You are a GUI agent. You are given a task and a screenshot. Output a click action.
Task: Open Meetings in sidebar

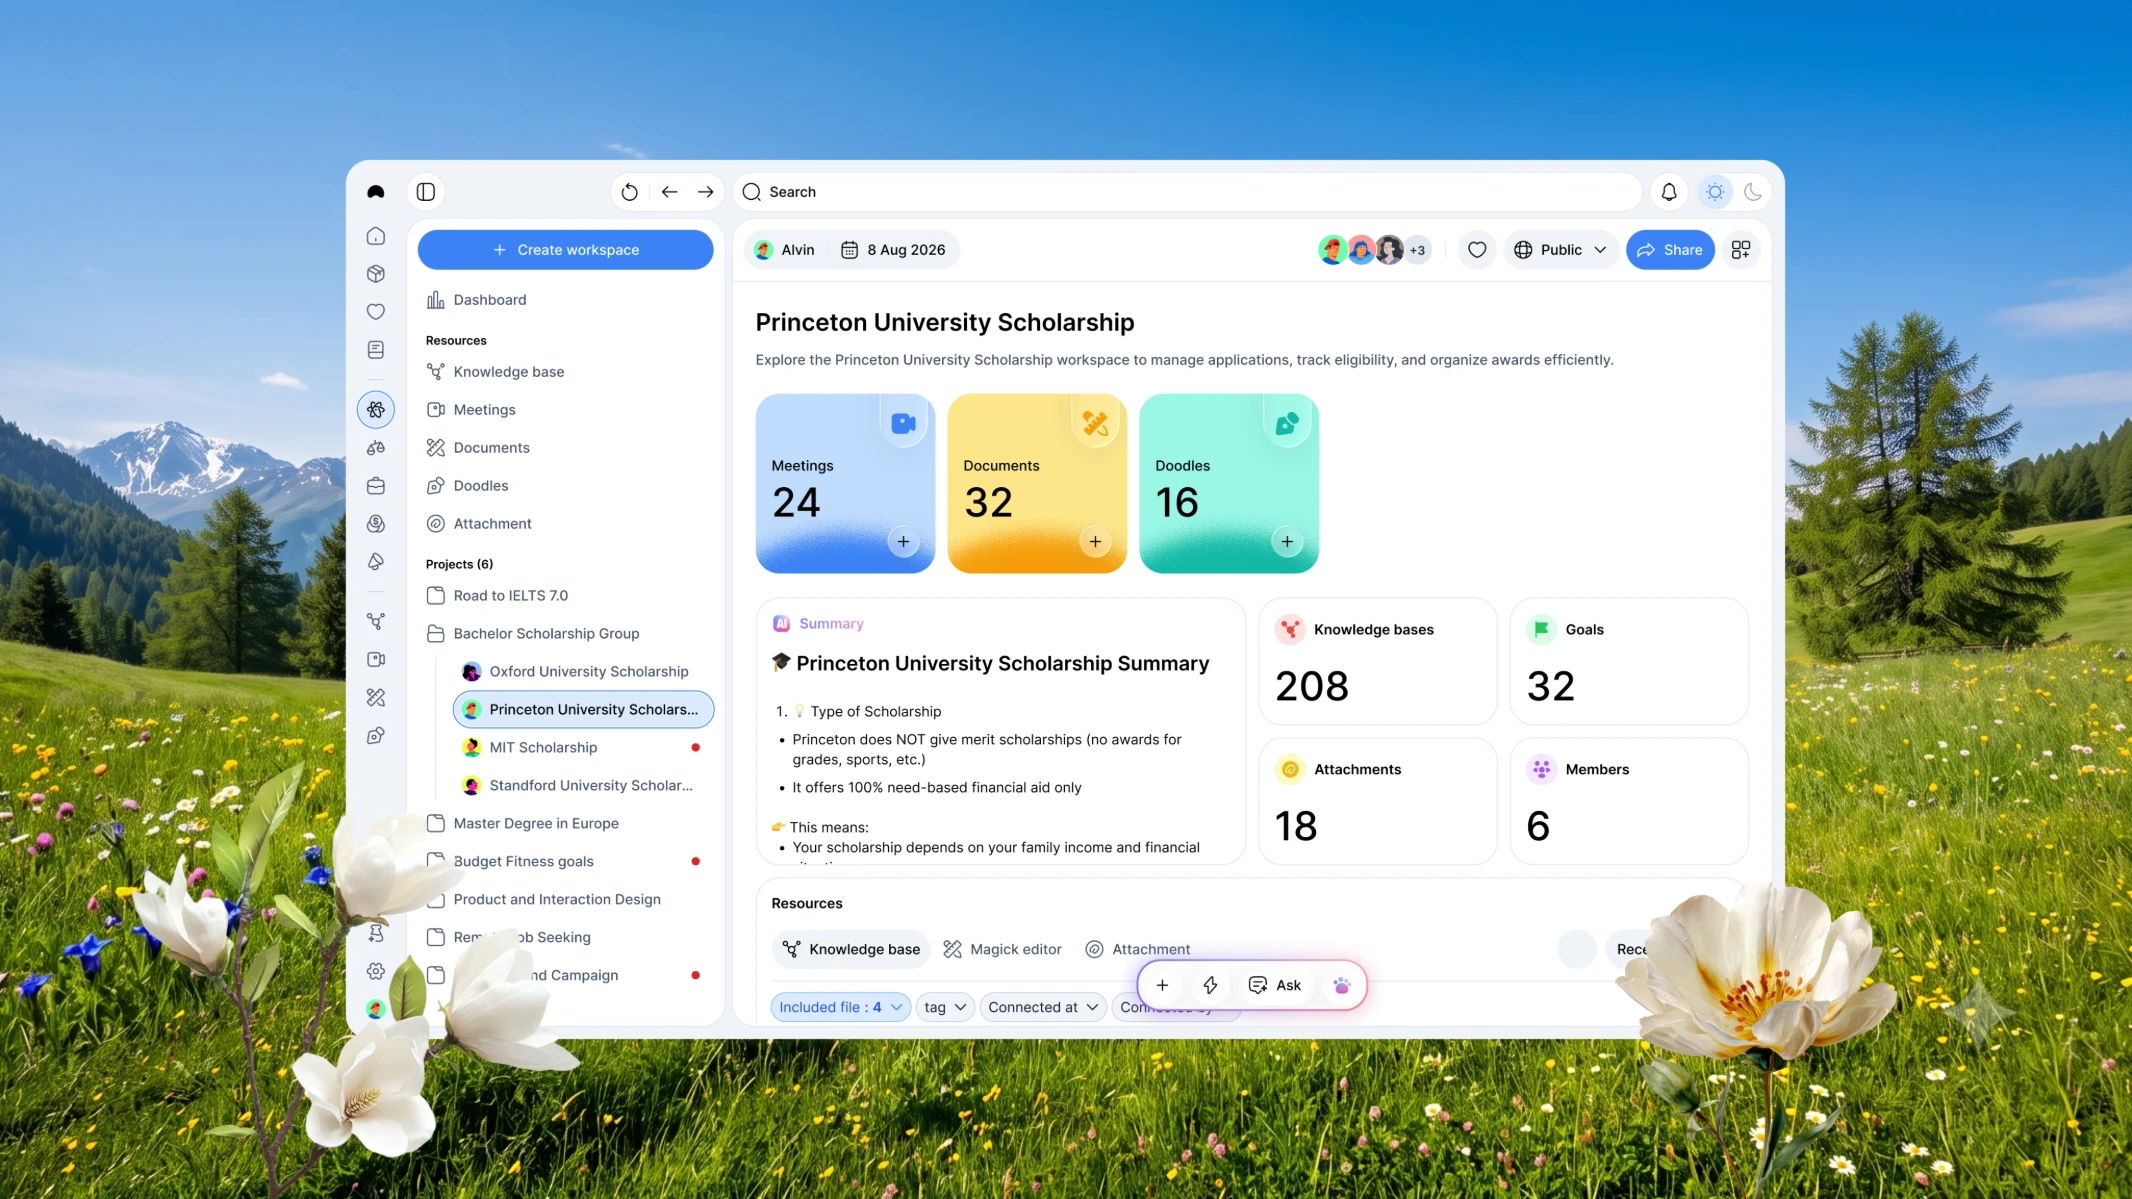point(565,410)
